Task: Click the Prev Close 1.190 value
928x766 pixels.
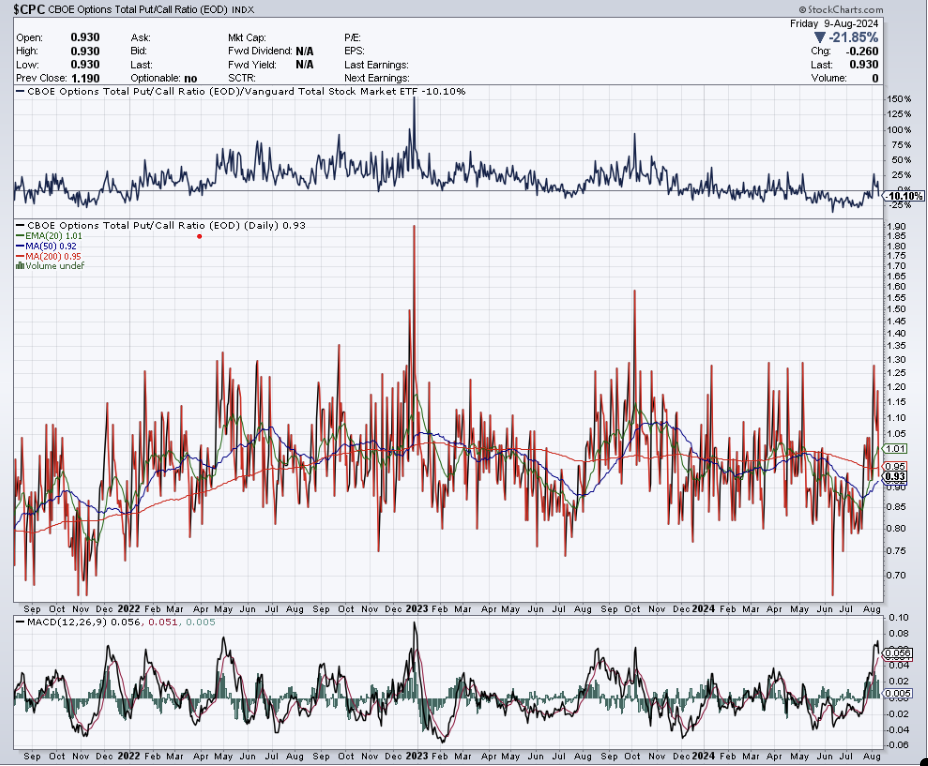Action: 85,78
